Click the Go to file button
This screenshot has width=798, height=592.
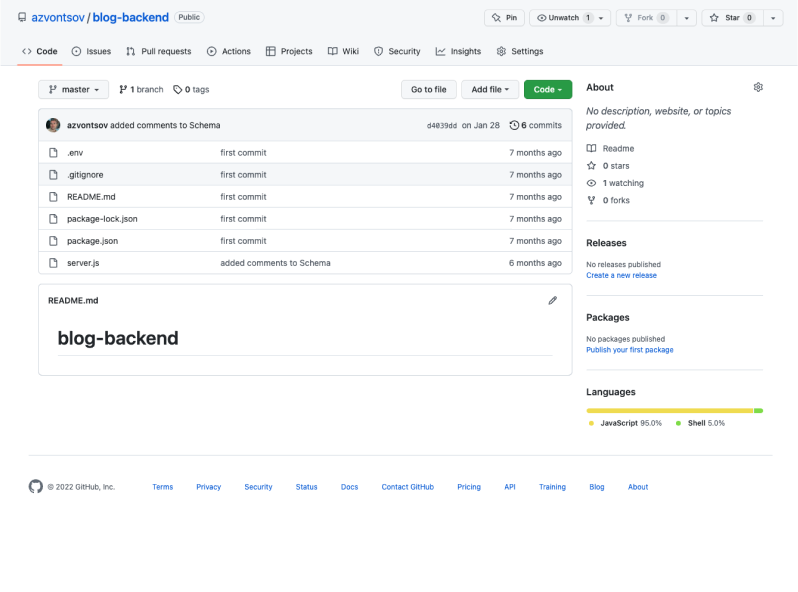[429, 90]
